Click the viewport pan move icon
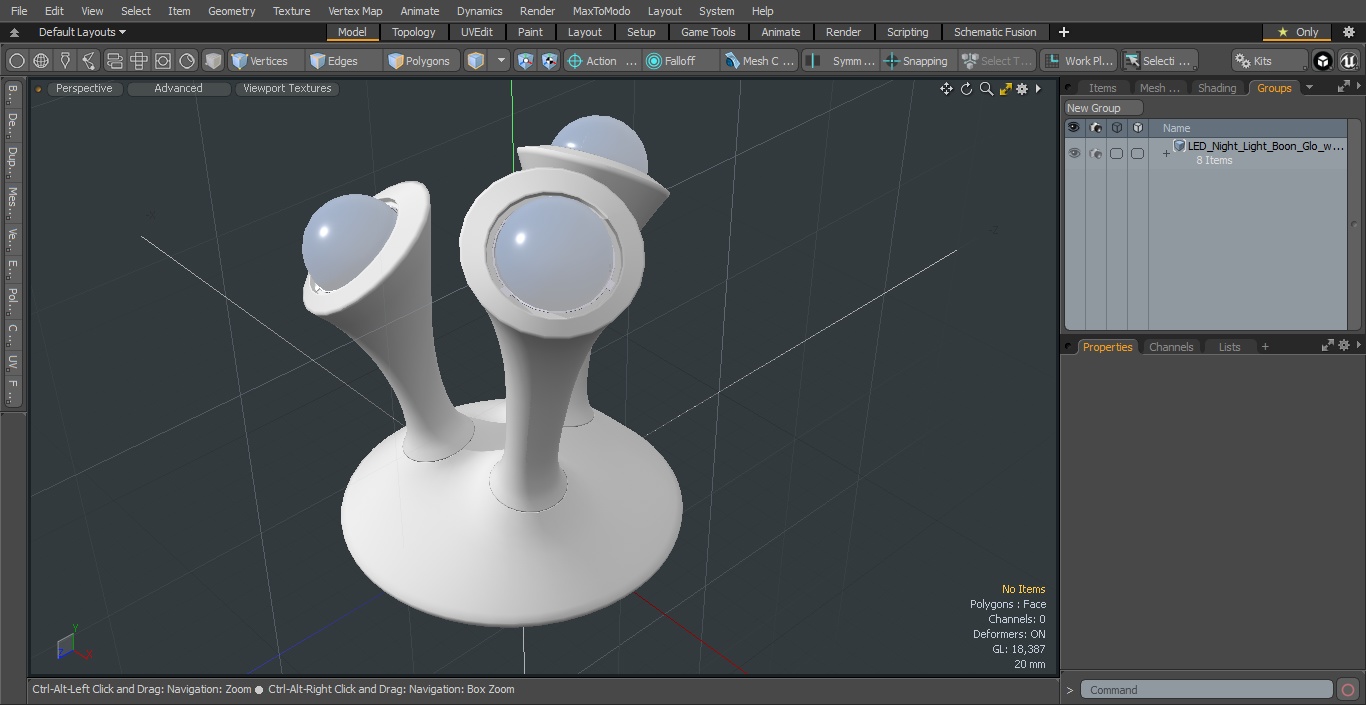Image resolution: width=1366 pixels, height=705 pixels. pos(946,89)
